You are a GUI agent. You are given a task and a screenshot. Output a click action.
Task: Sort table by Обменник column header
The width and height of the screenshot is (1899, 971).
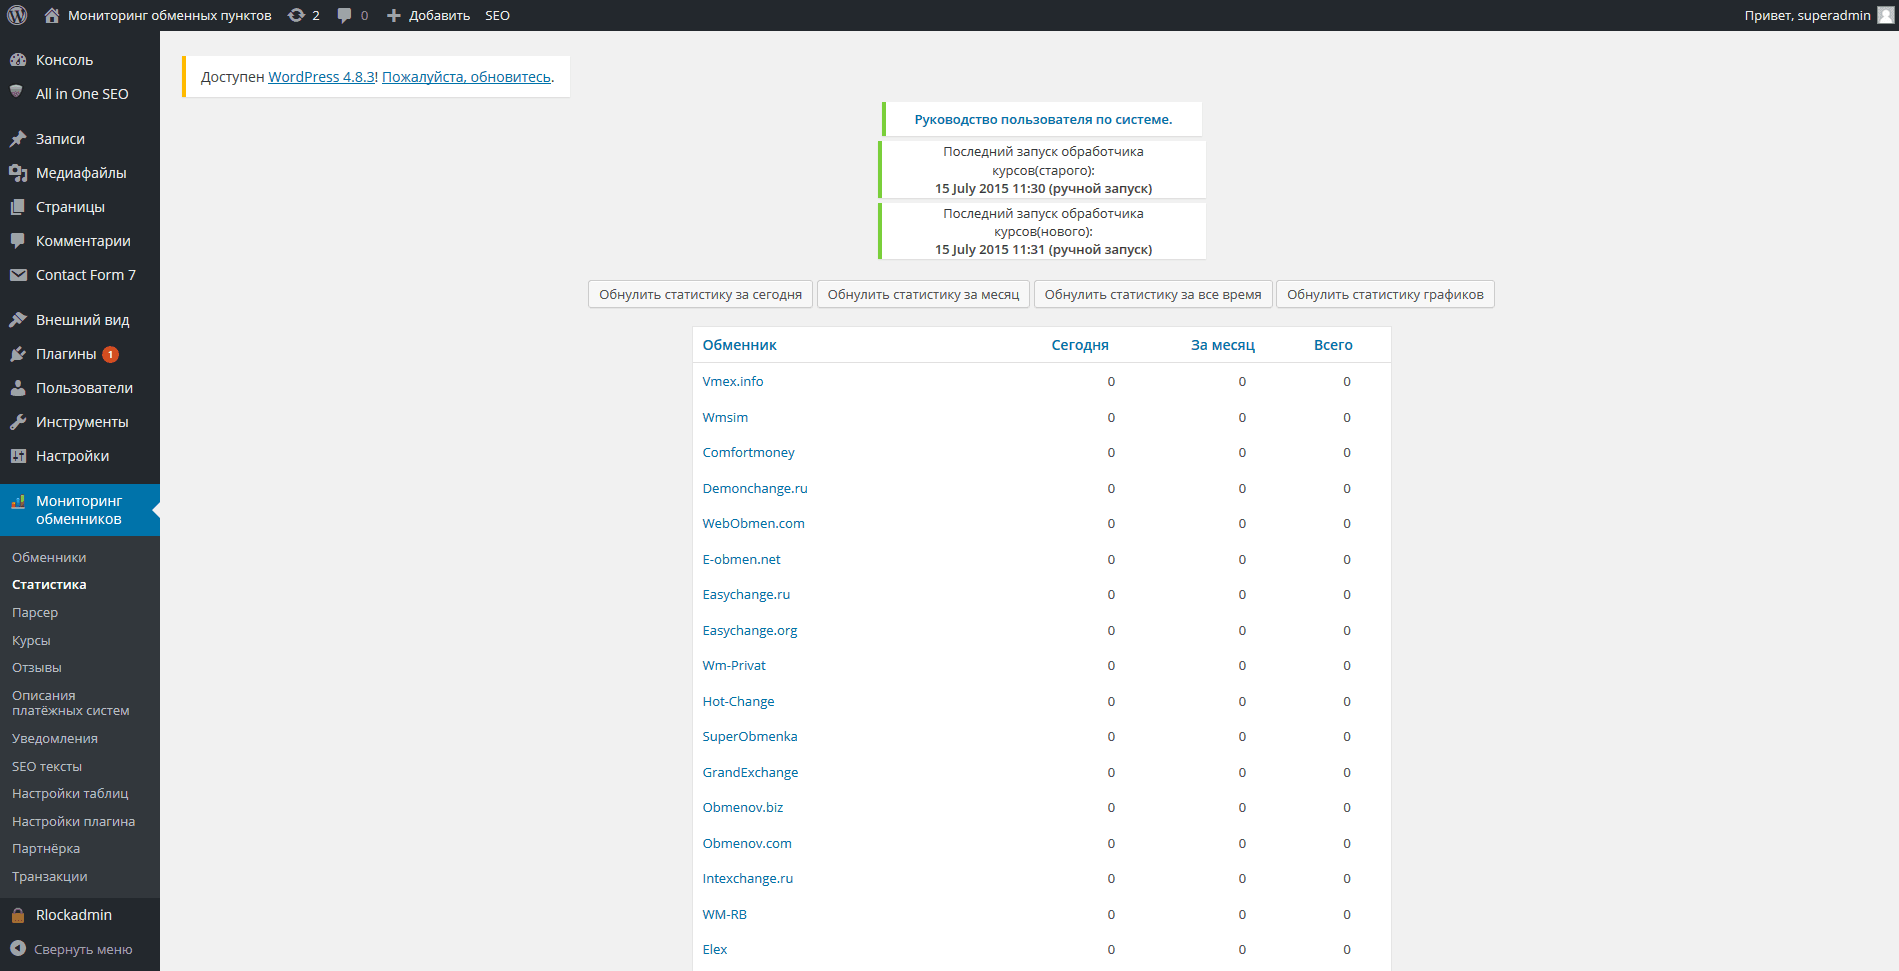click(739, 345)
